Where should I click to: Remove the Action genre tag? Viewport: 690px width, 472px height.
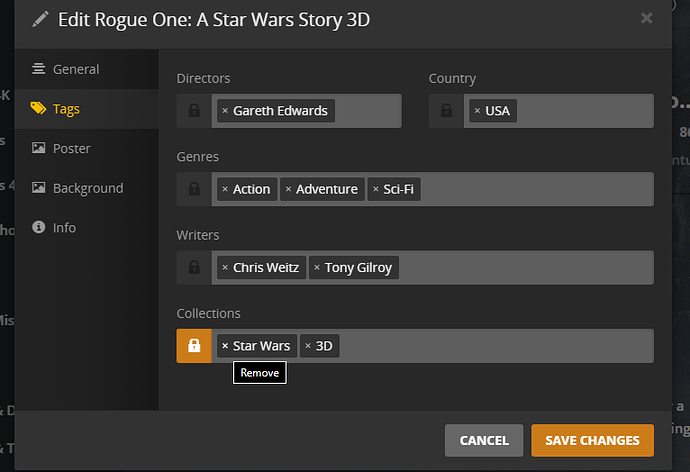[225, 189]
